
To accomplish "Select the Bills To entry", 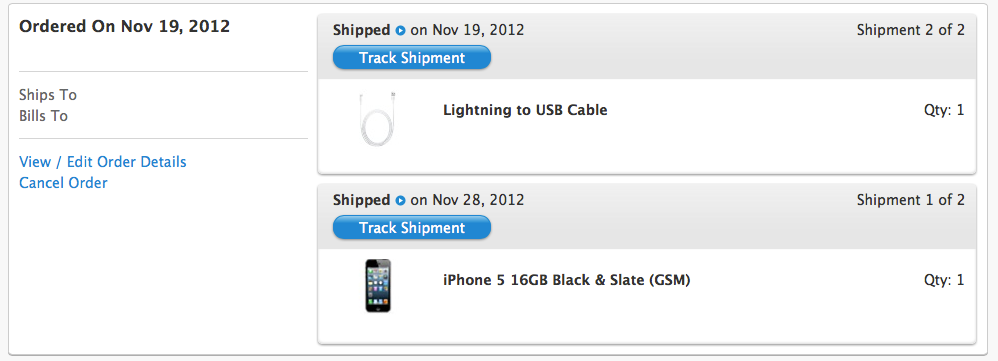I will pyautogui.click(x=43, y=116).
